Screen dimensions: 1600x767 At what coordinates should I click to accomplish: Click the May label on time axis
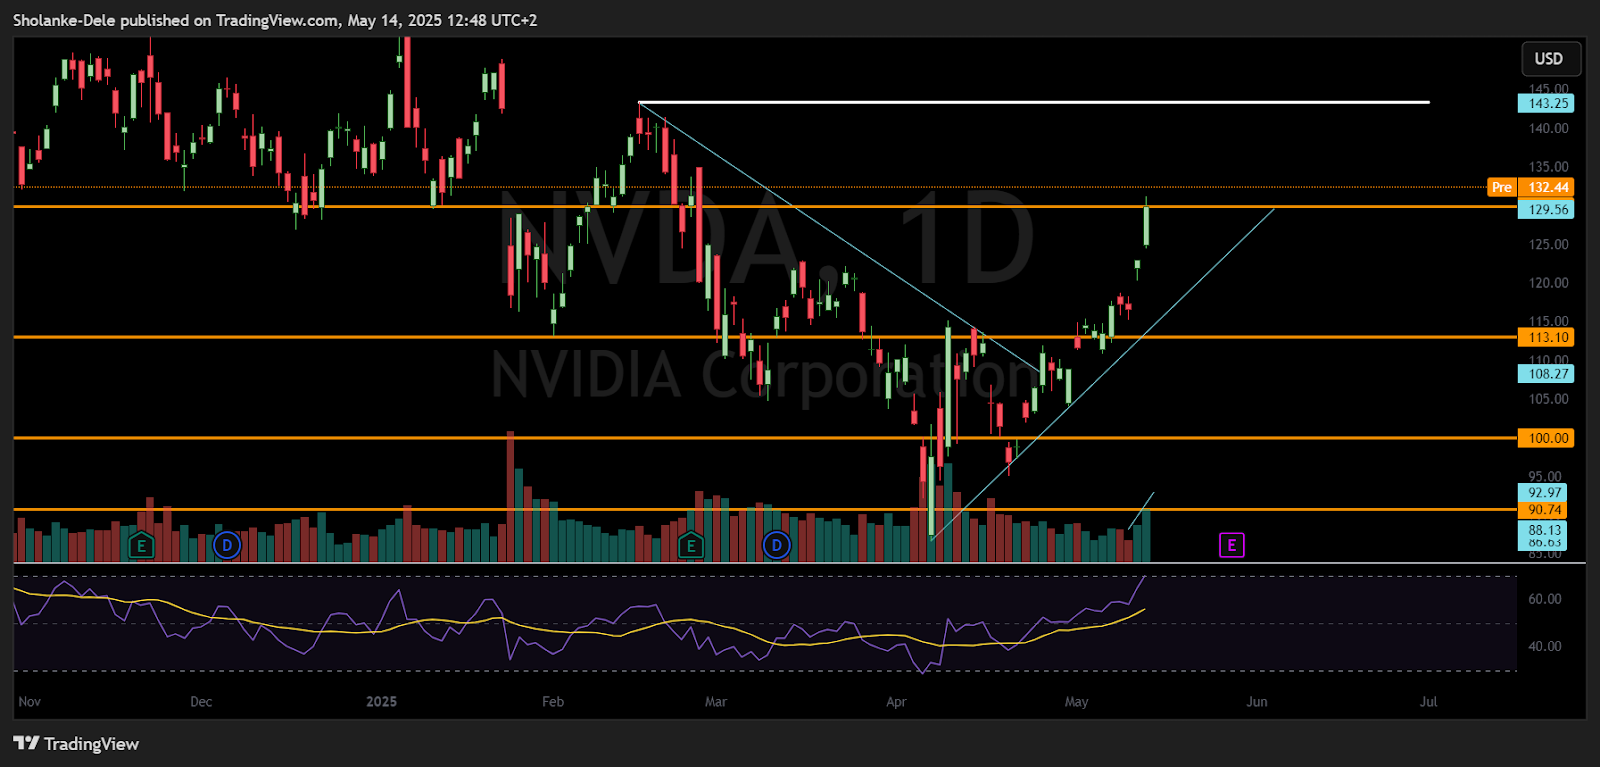(x=1076, y=702)
